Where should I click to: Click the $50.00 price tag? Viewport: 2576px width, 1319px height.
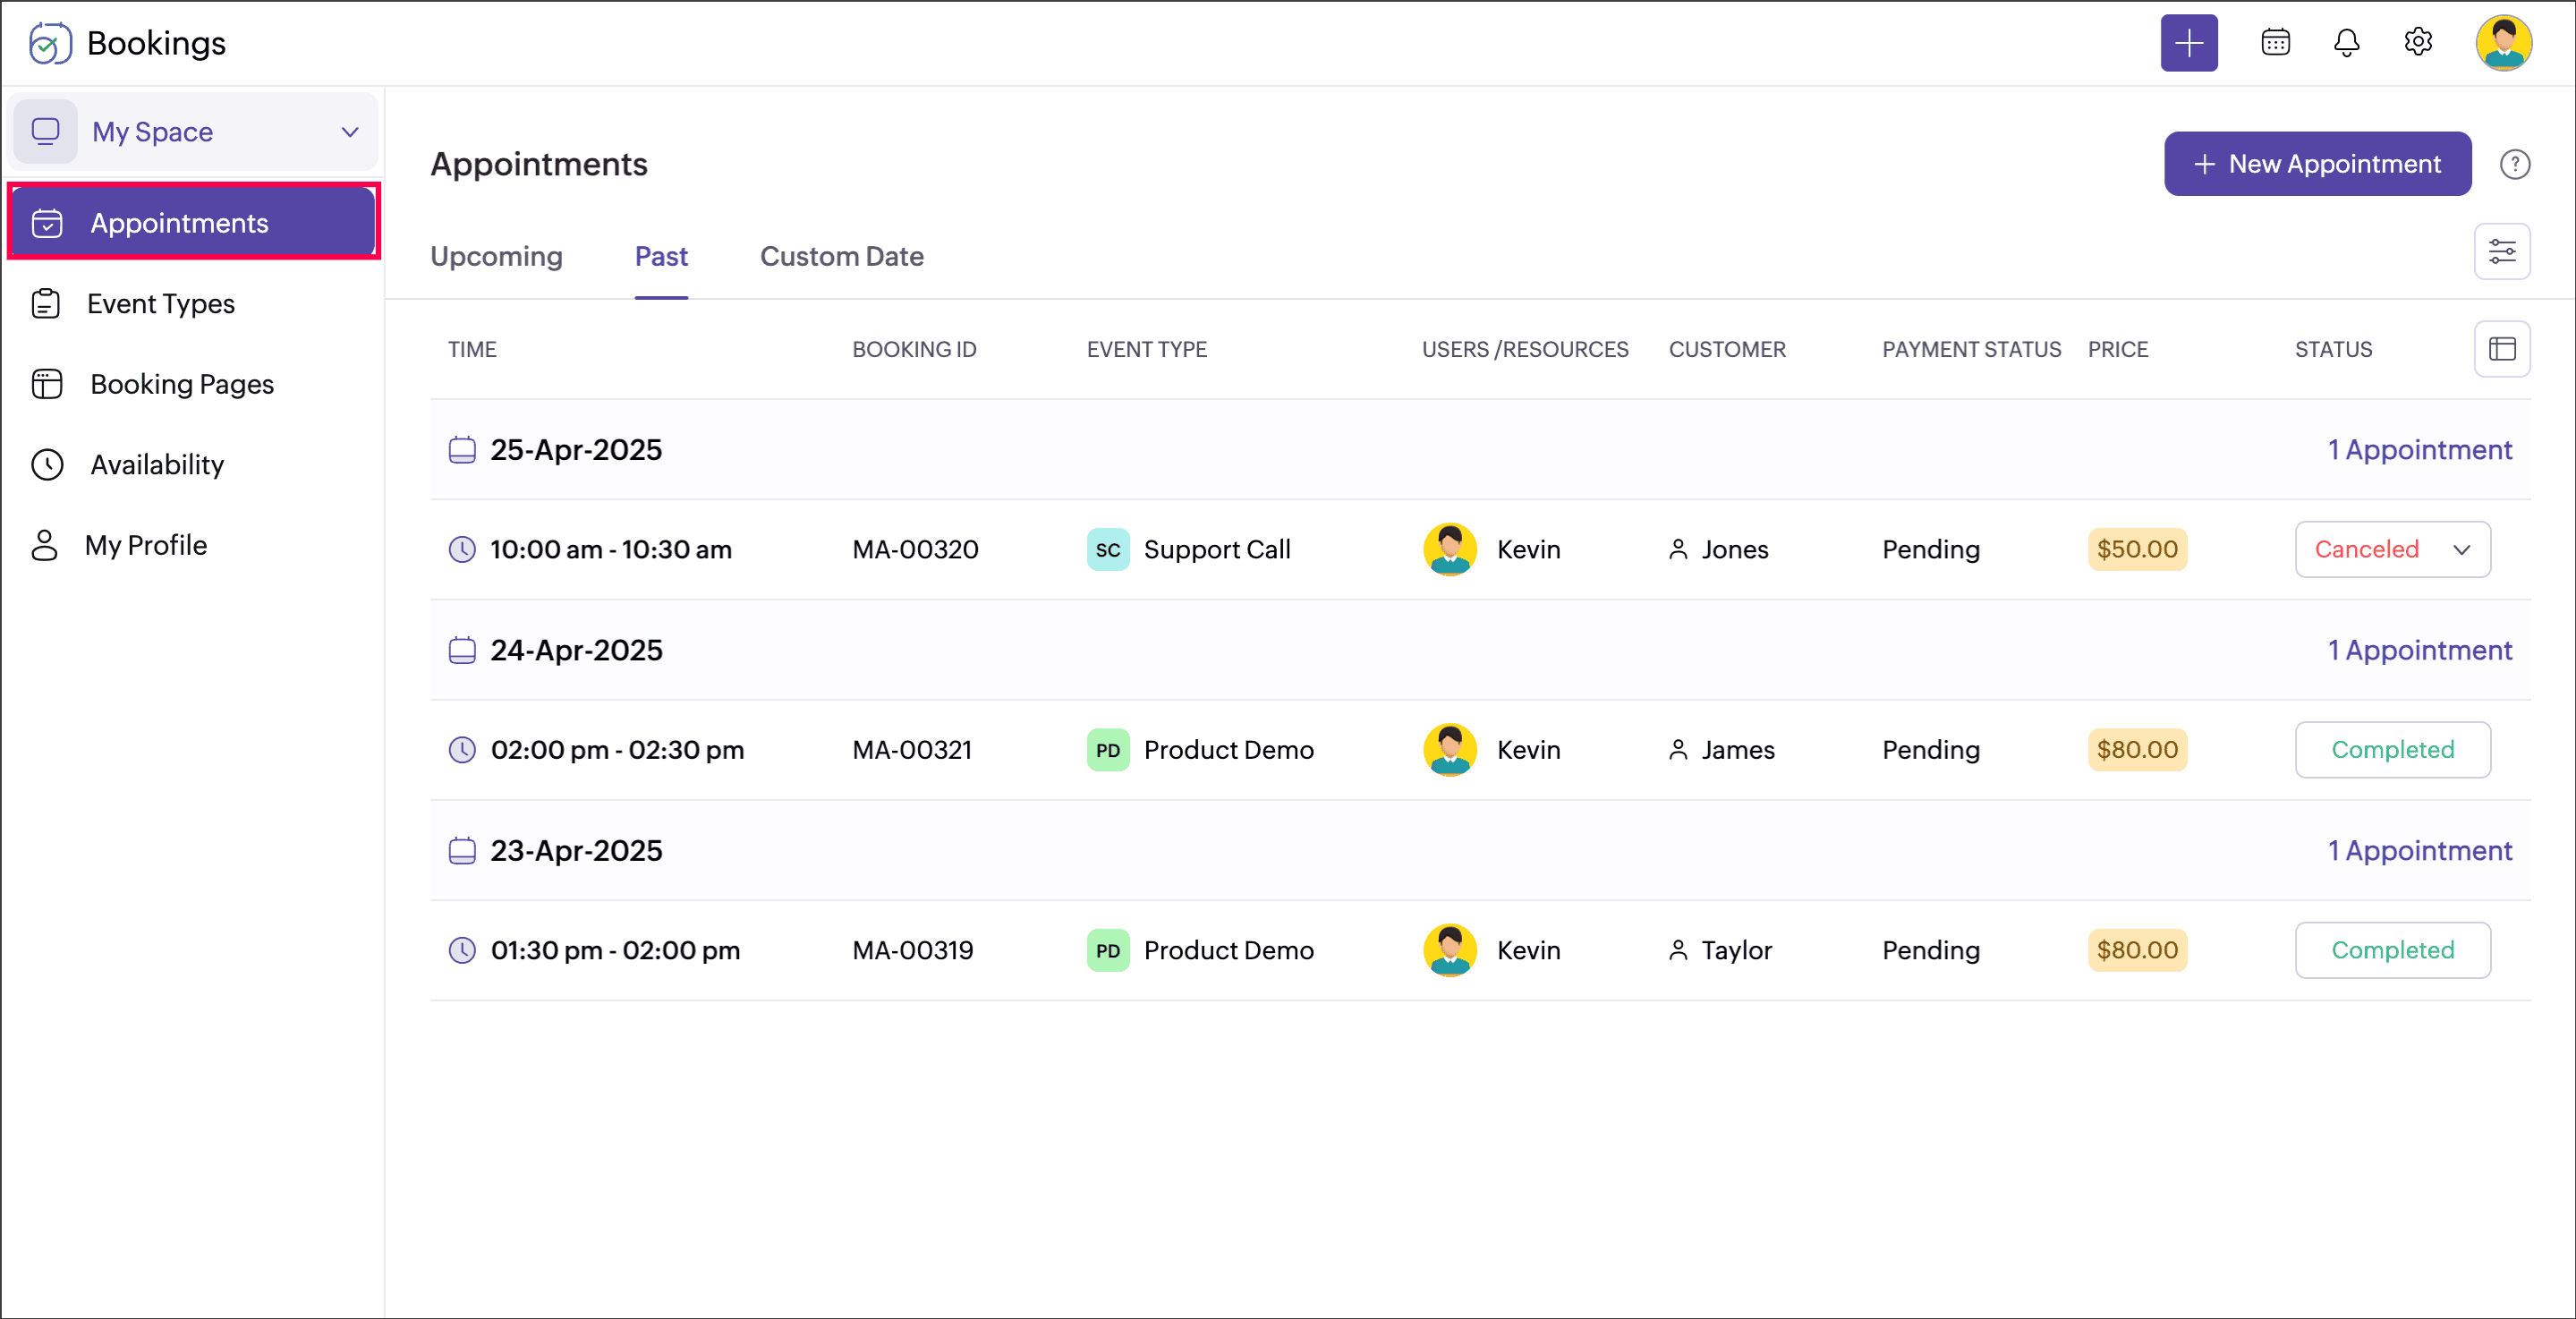click(2136, 549)
